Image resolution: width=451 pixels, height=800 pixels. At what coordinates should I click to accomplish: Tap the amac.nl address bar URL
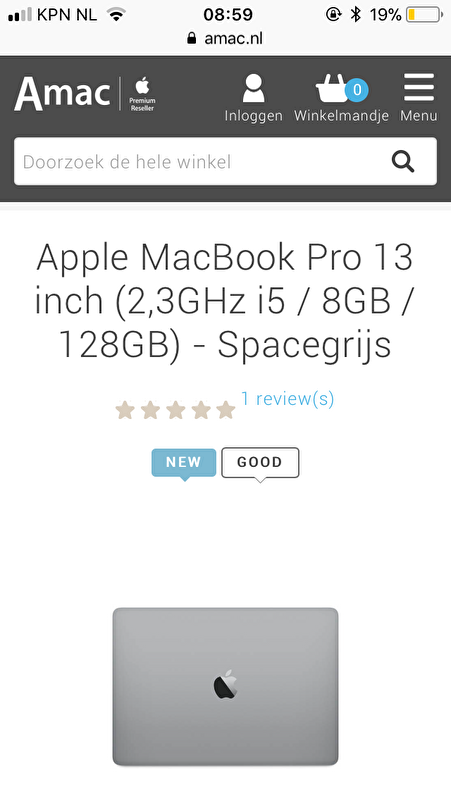pyautogui.click(x=234, y=38)
